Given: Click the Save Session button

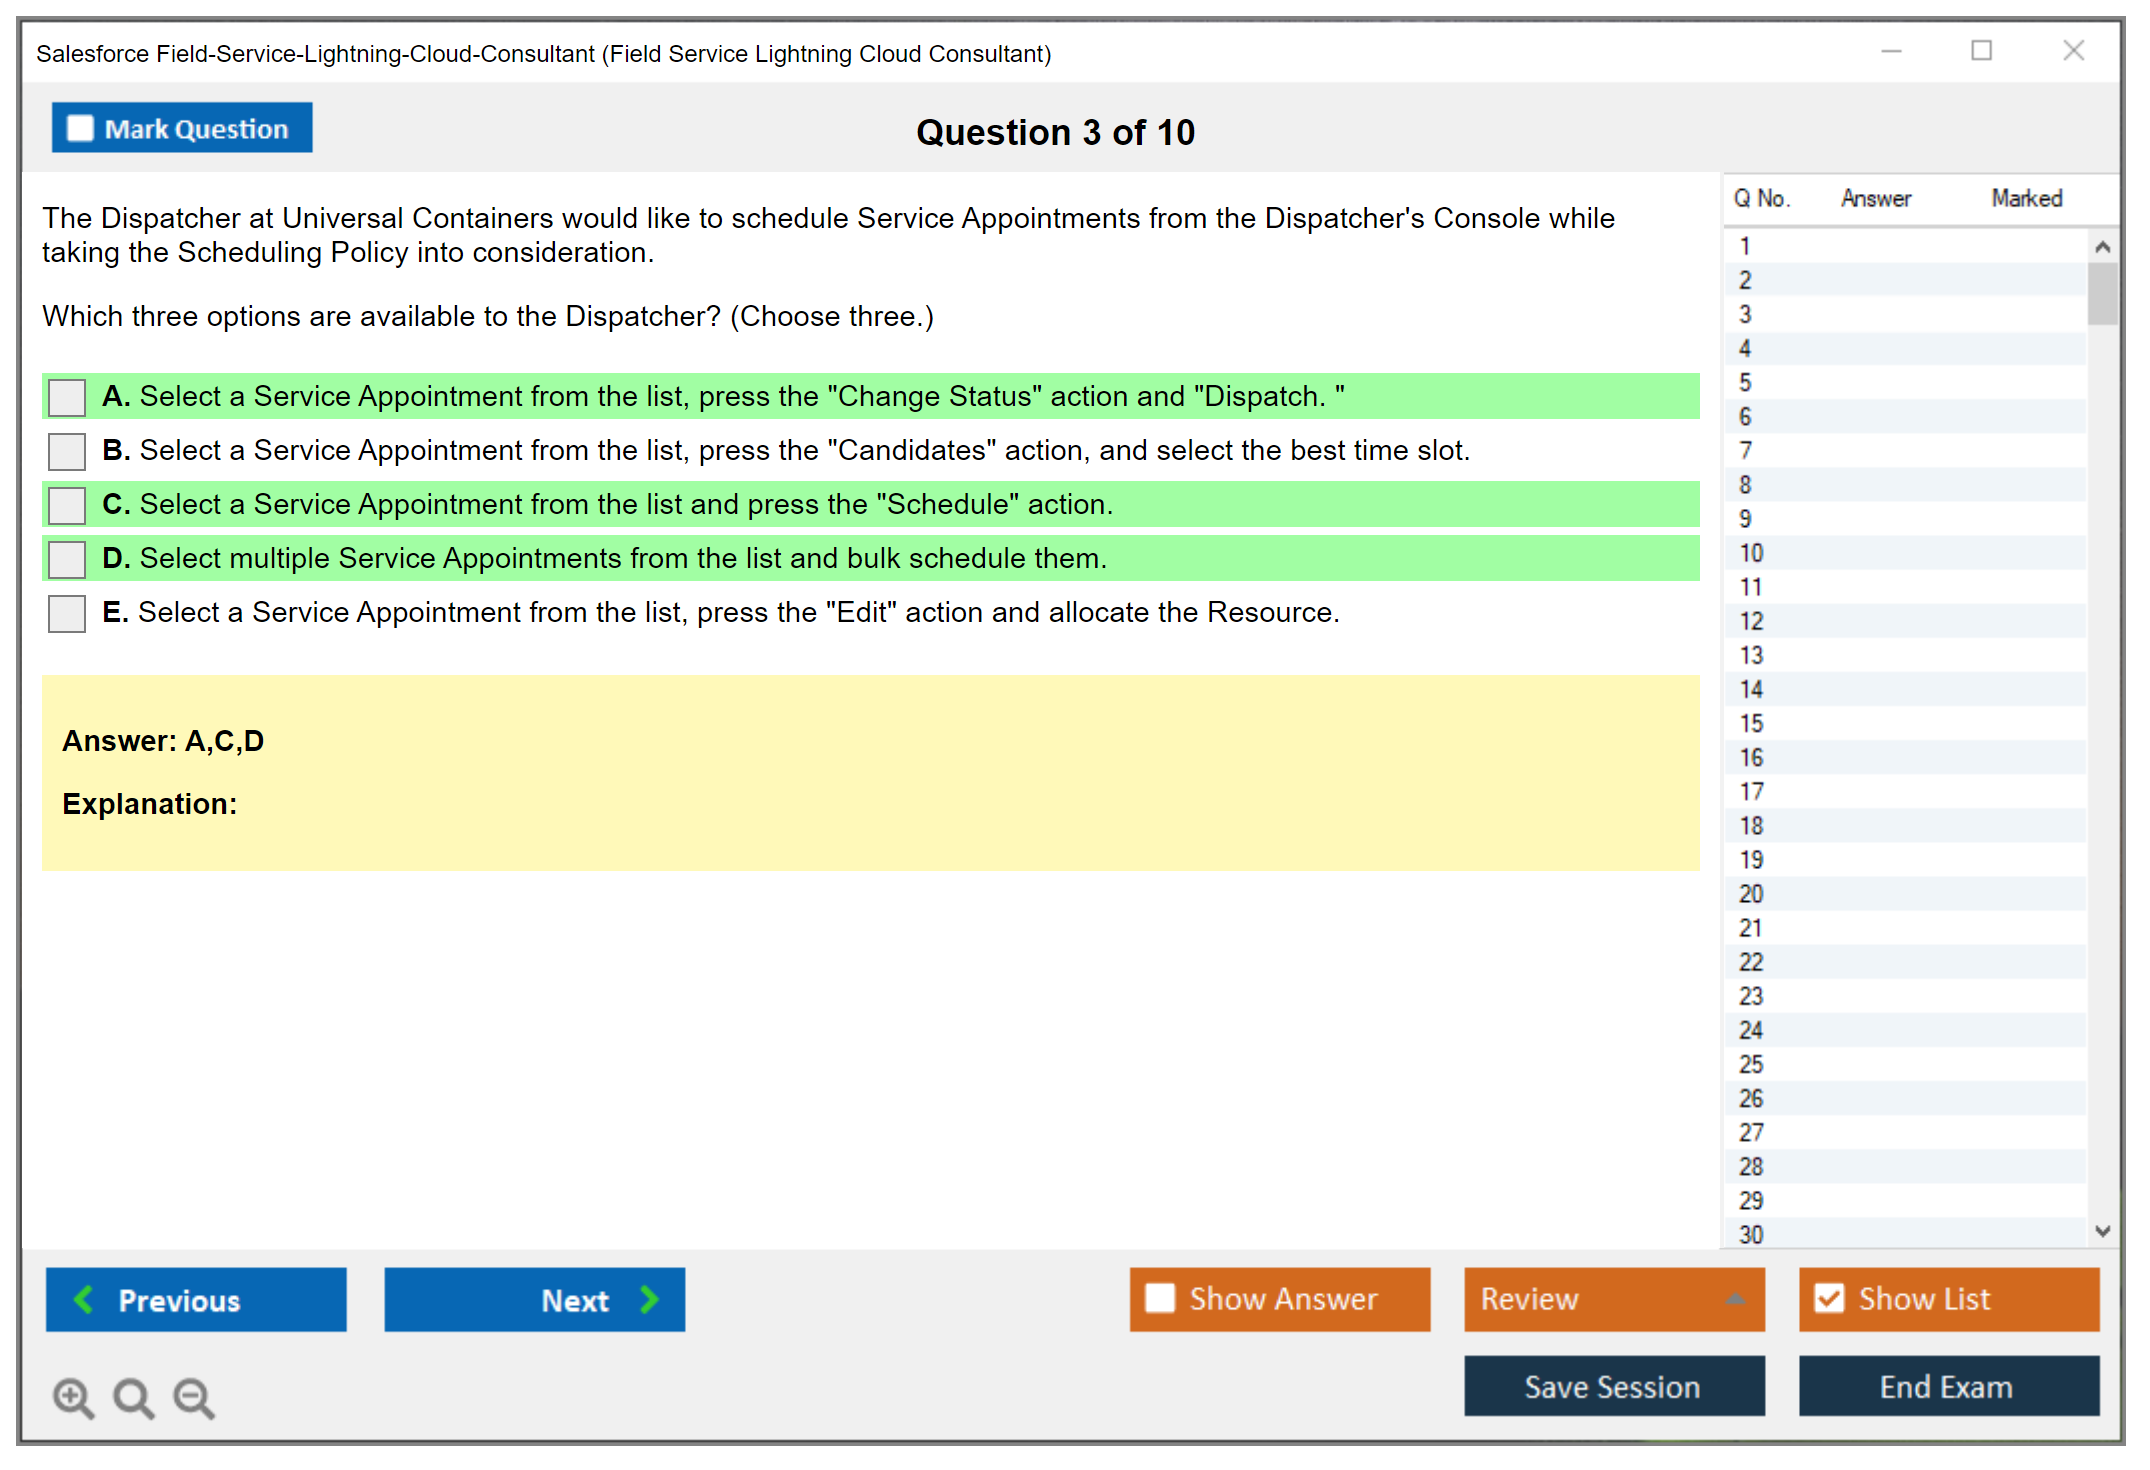Looking at the screenshot, I should pyautogui.click(x=1613, y=1386).
